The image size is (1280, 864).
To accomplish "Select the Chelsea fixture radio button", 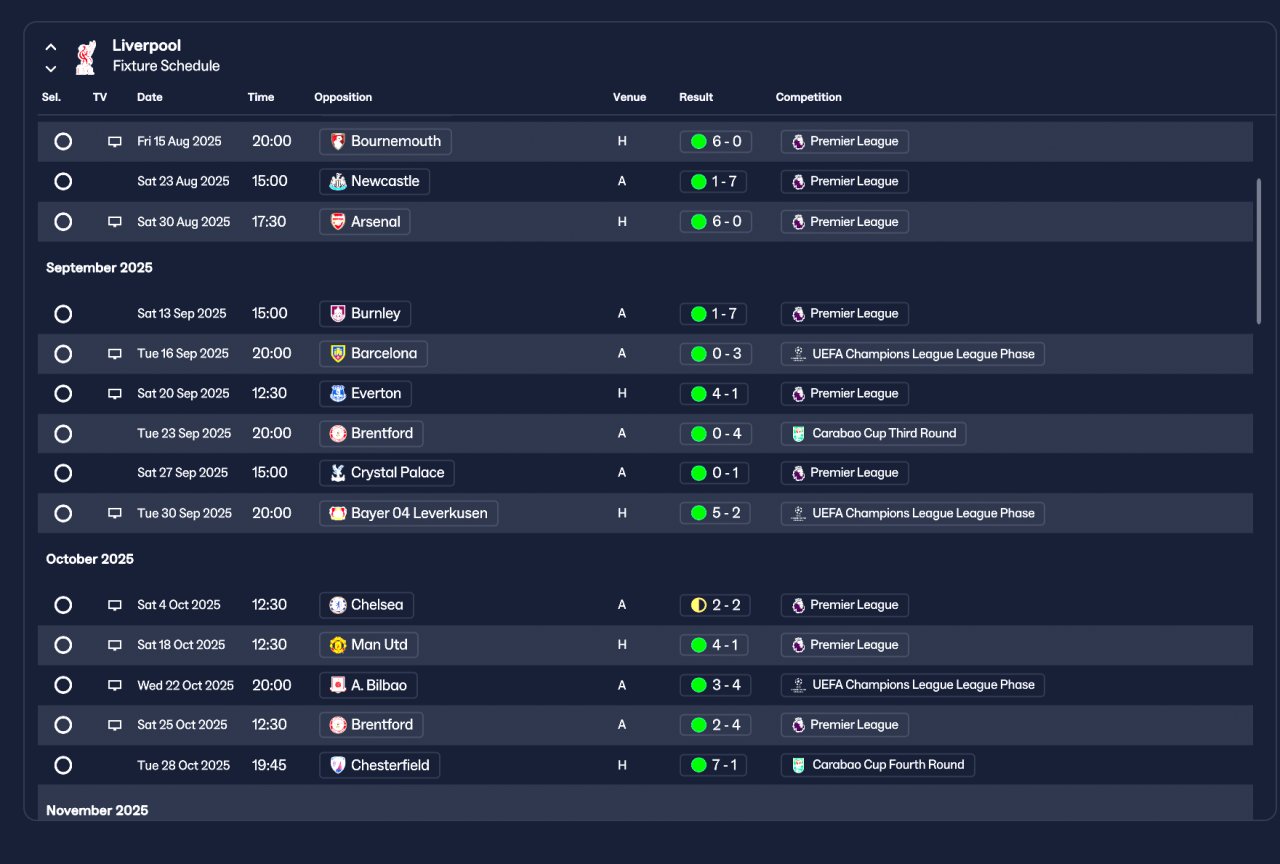I will 63,605.
